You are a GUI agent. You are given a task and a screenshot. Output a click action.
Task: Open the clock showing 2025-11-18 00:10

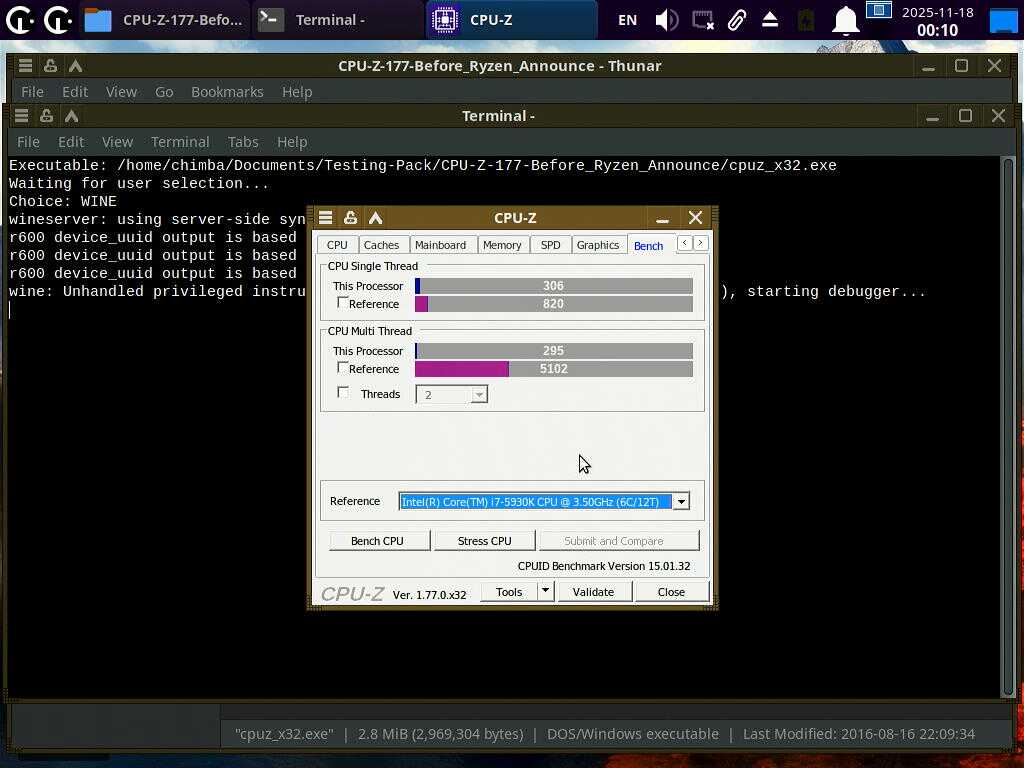click(937, 21)
